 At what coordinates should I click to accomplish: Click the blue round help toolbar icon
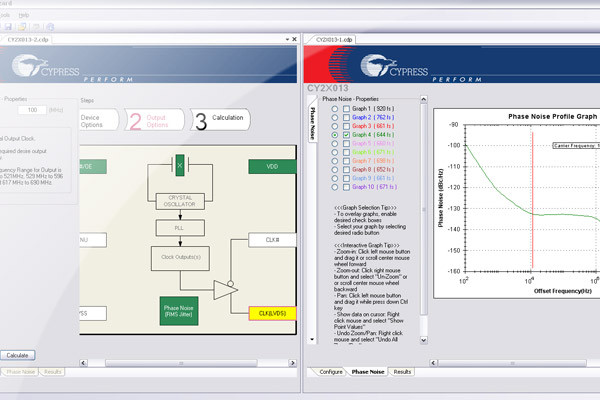tap(50, 27)
